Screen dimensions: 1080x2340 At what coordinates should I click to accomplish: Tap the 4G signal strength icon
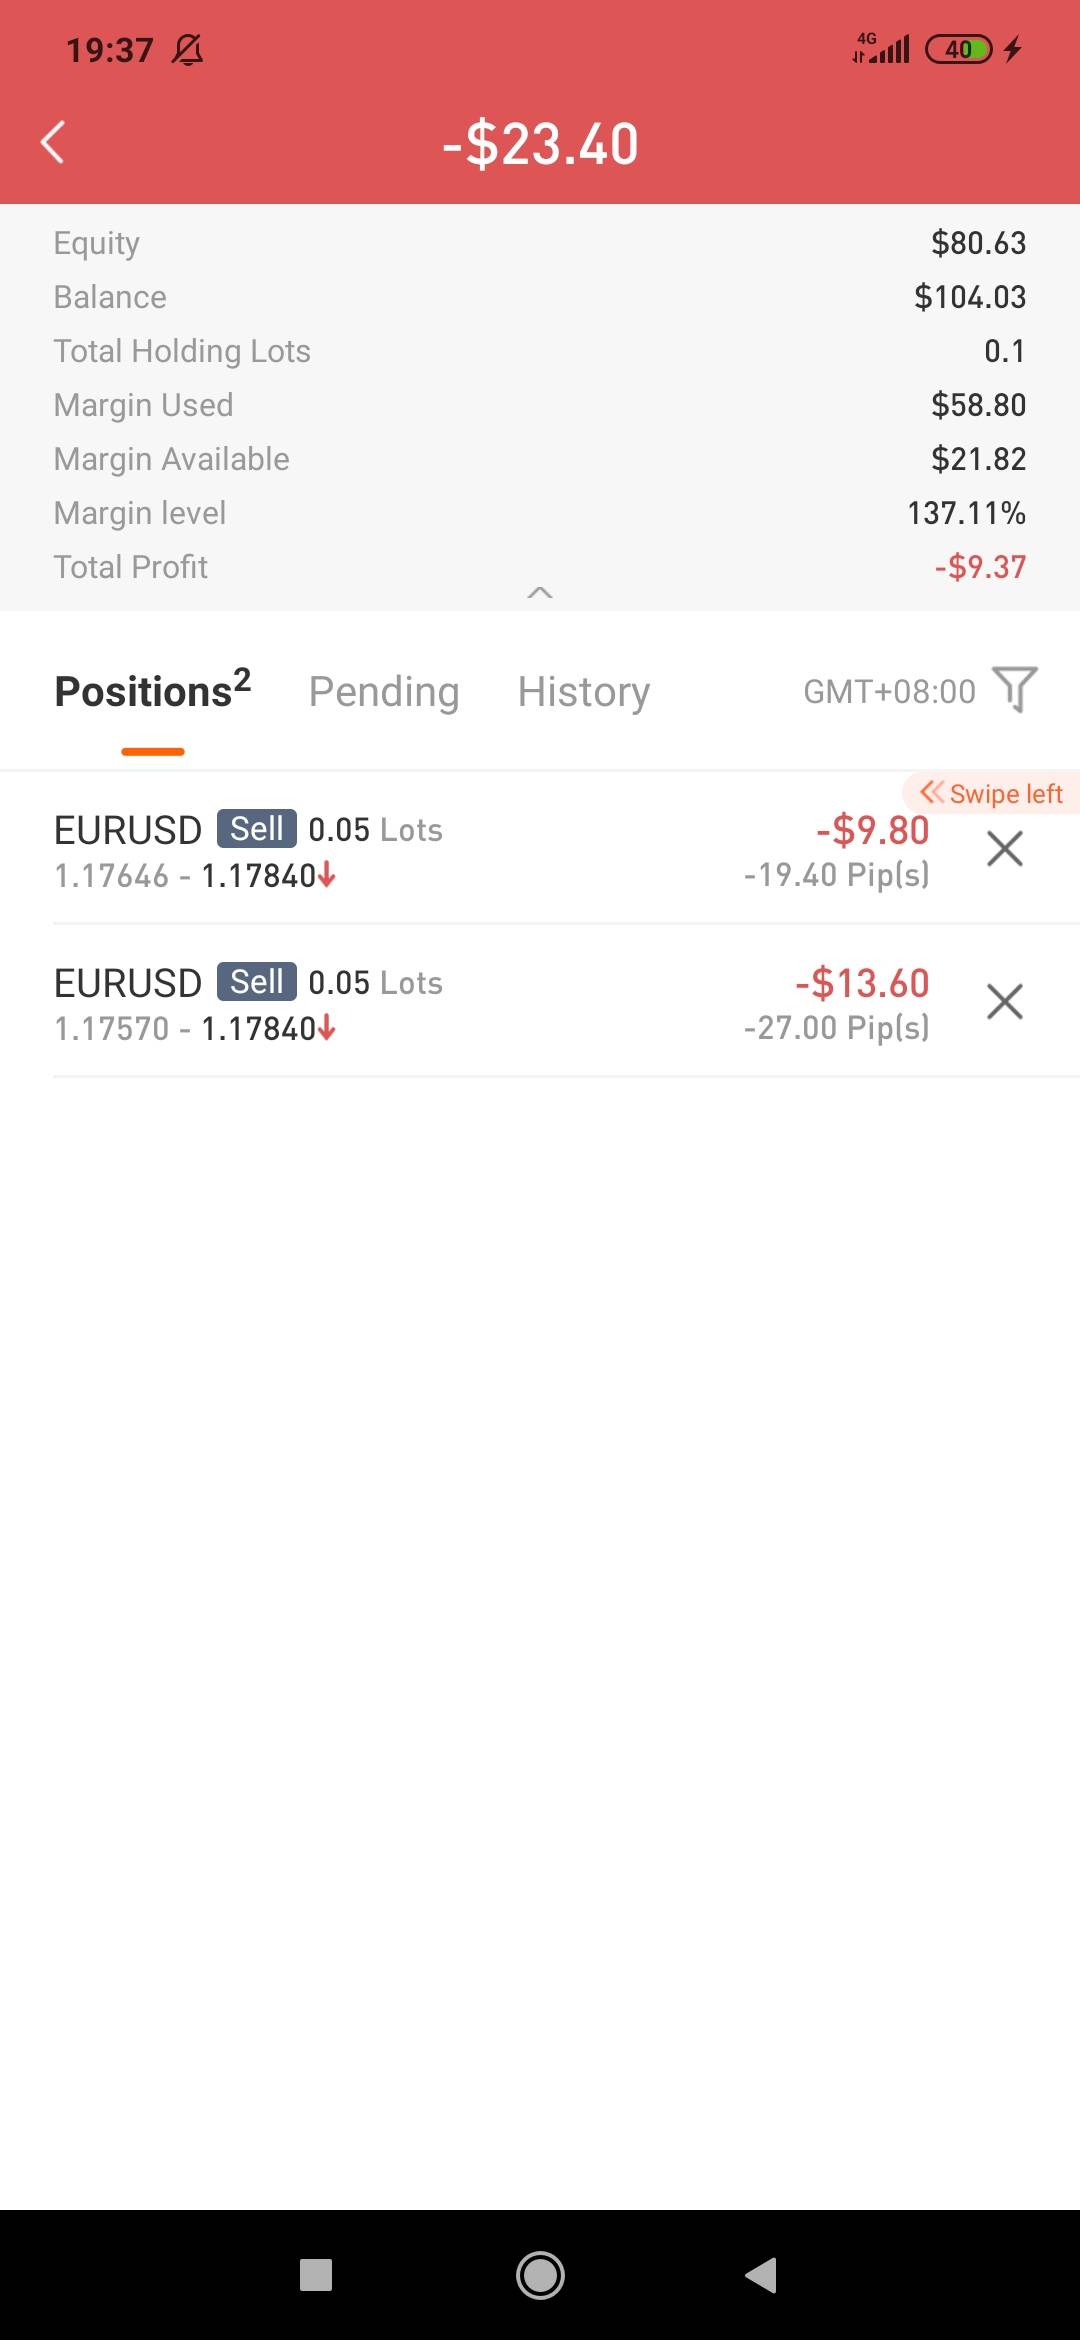[881, 48]
